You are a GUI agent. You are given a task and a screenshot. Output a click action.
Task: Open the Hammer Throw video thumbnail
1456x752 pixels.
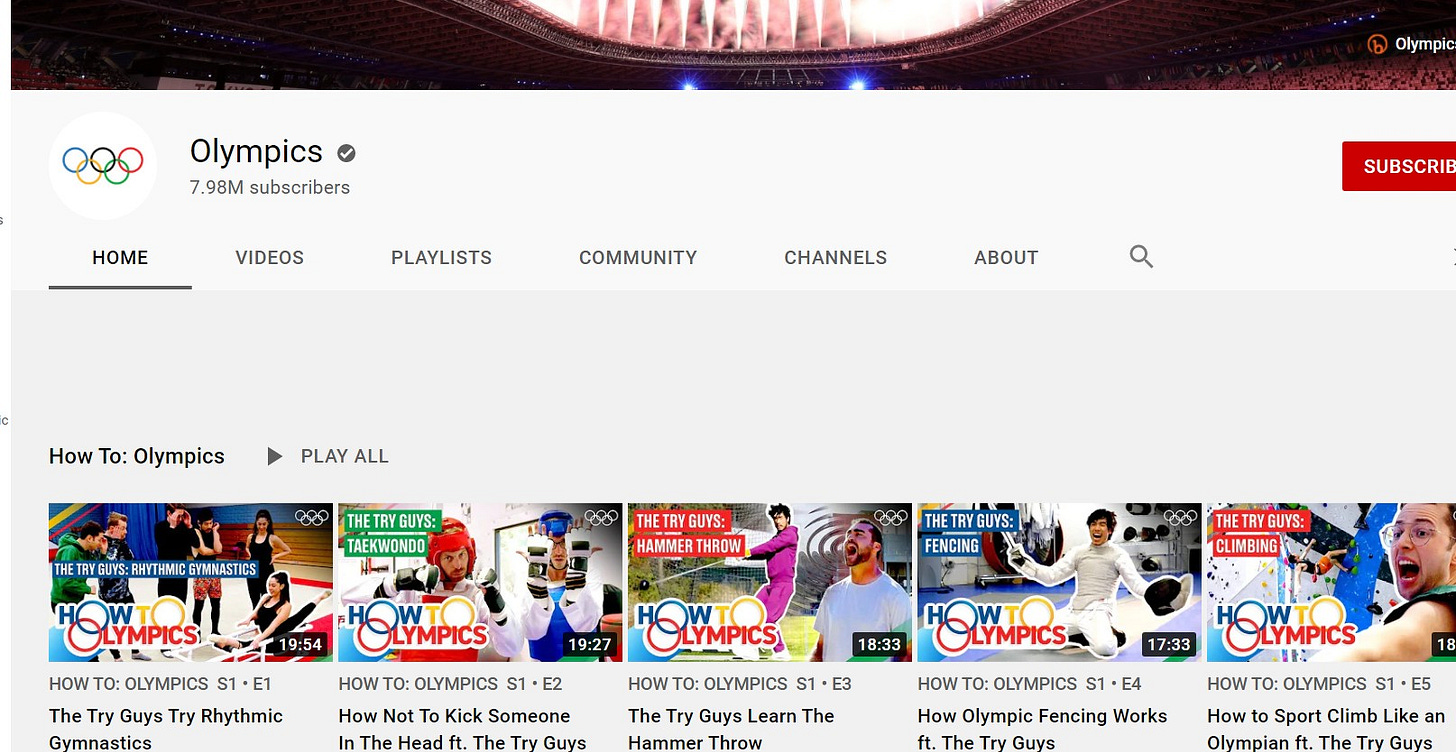pyautogui.click(x=770, y=582)
